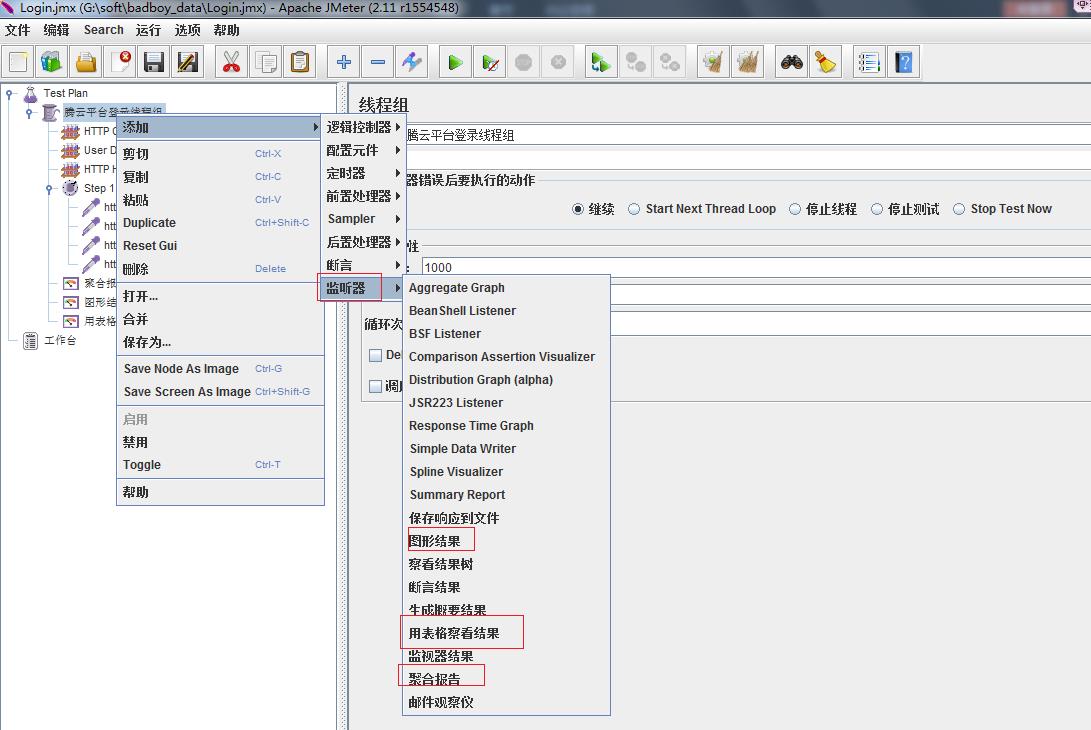Click the Function Helper list icon
1091x730 pixels.
pos(869,62)
